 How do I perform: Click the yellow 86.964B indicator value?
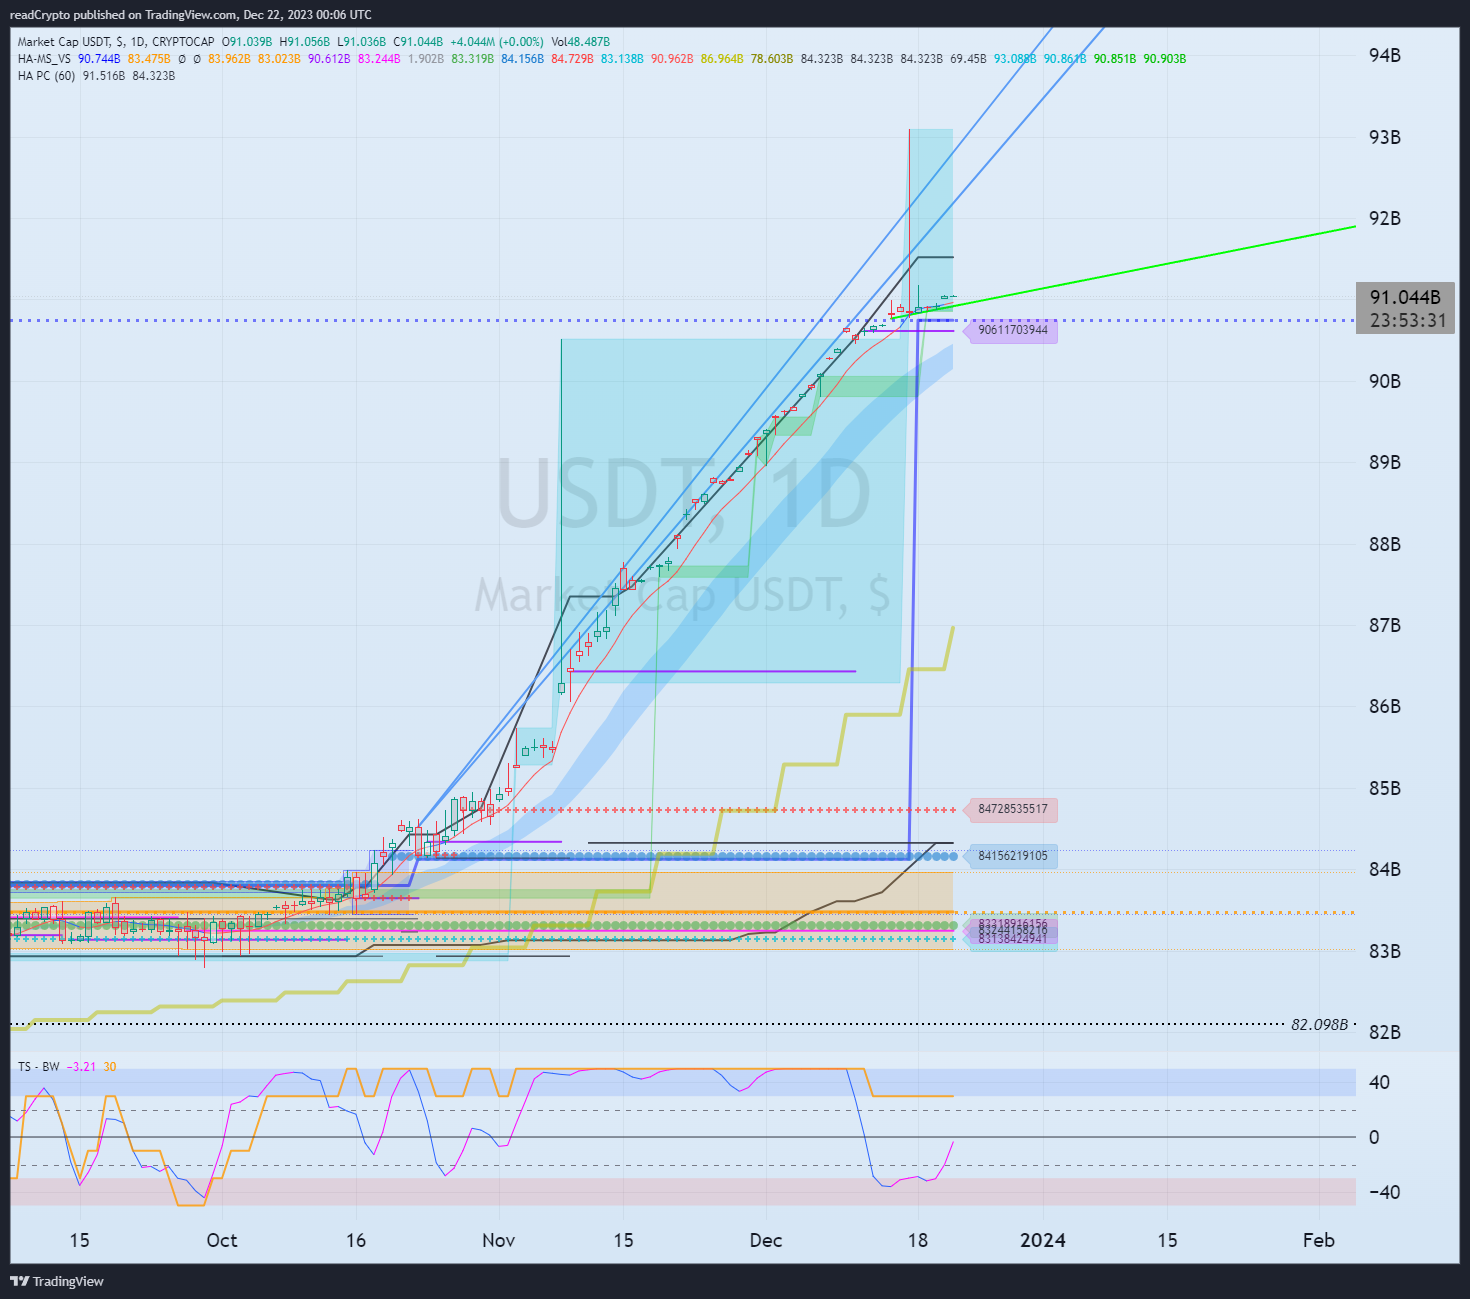(722, 59)
